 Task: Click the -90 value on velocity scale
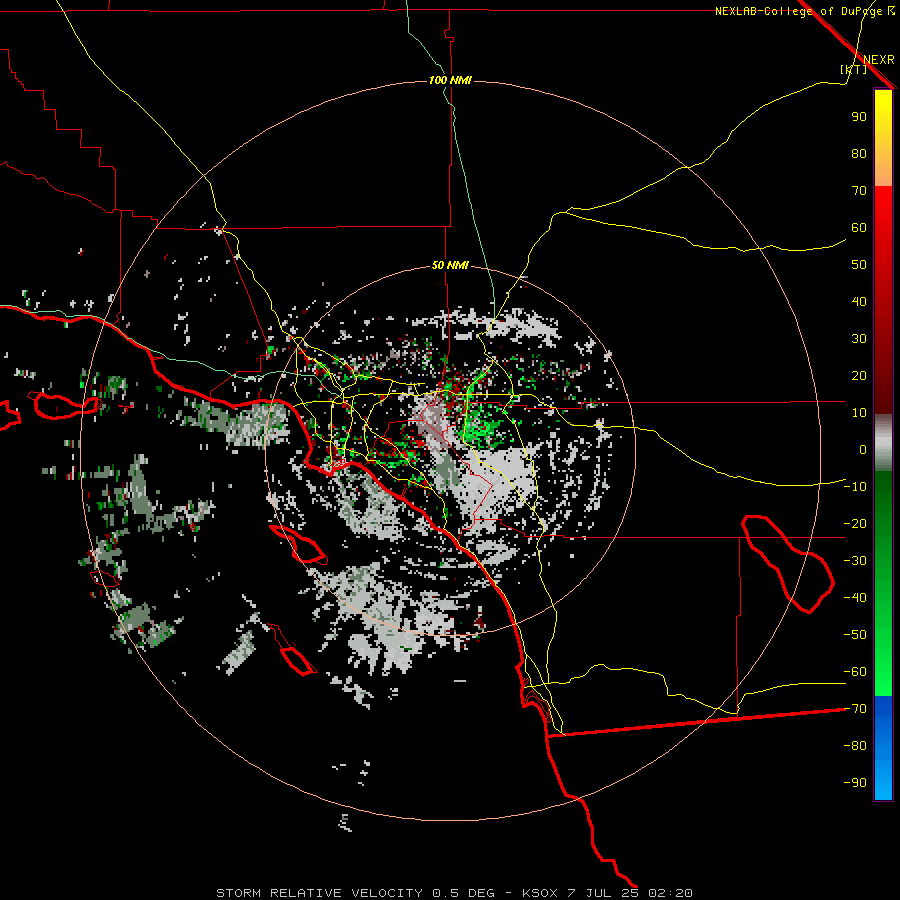click(x=855, y=783)
